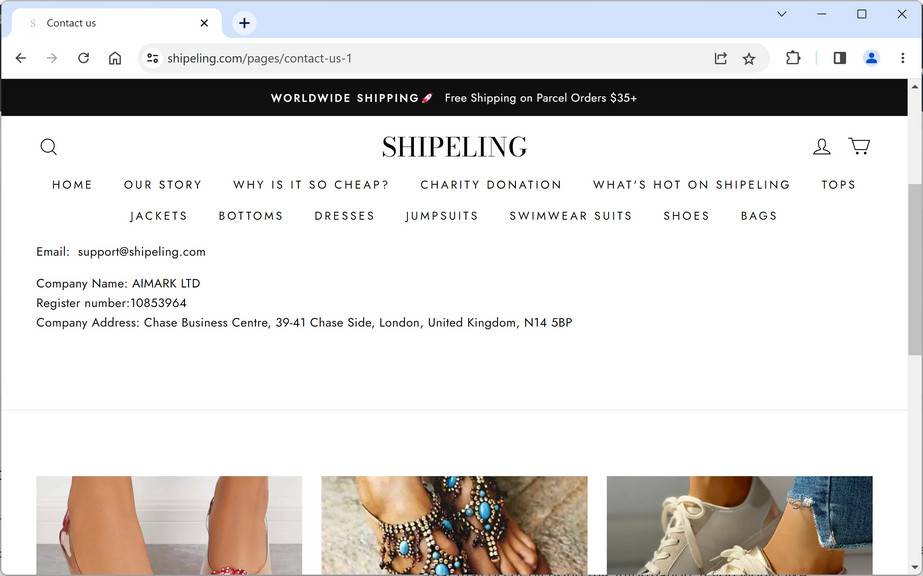Image resolution: width=923 pixels, height=576 pixels.
Task: Click the address bar URL field
Action: 436,58
